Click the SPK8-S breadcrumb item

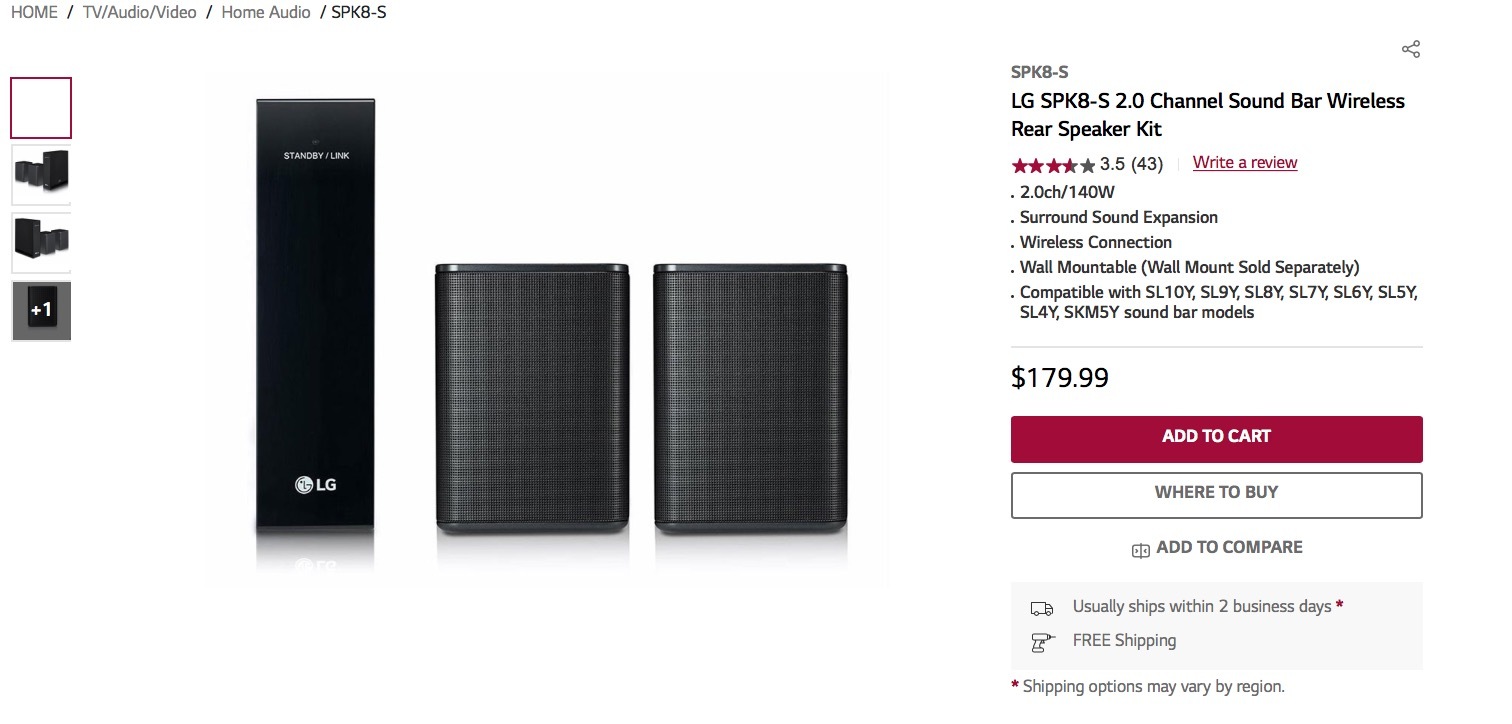pos(358,13)
